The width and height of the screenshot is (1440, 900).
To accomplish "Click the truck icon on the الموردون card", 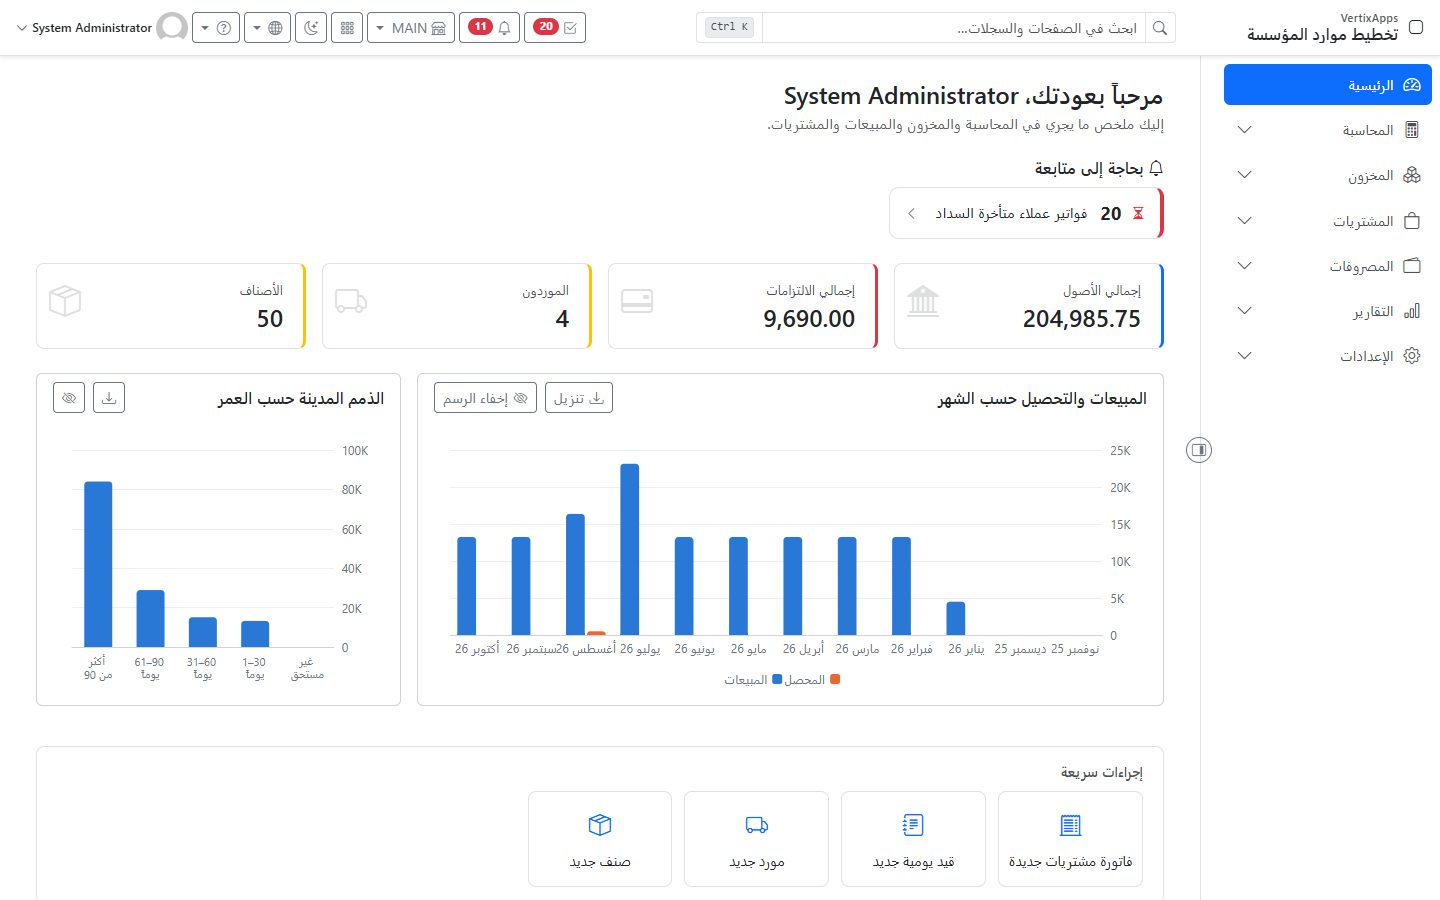I will tap(351, 301).
